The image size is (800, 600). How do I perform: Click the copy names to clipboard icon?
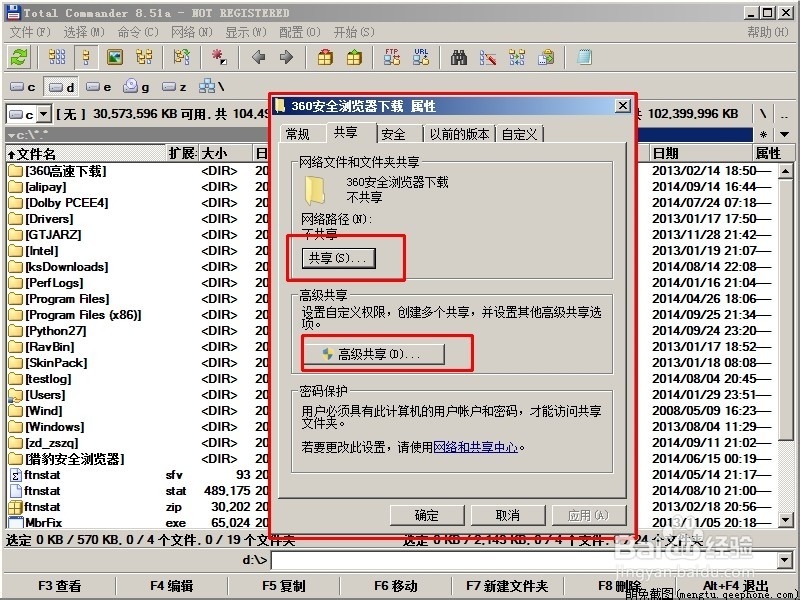click(x=546, y=57)
